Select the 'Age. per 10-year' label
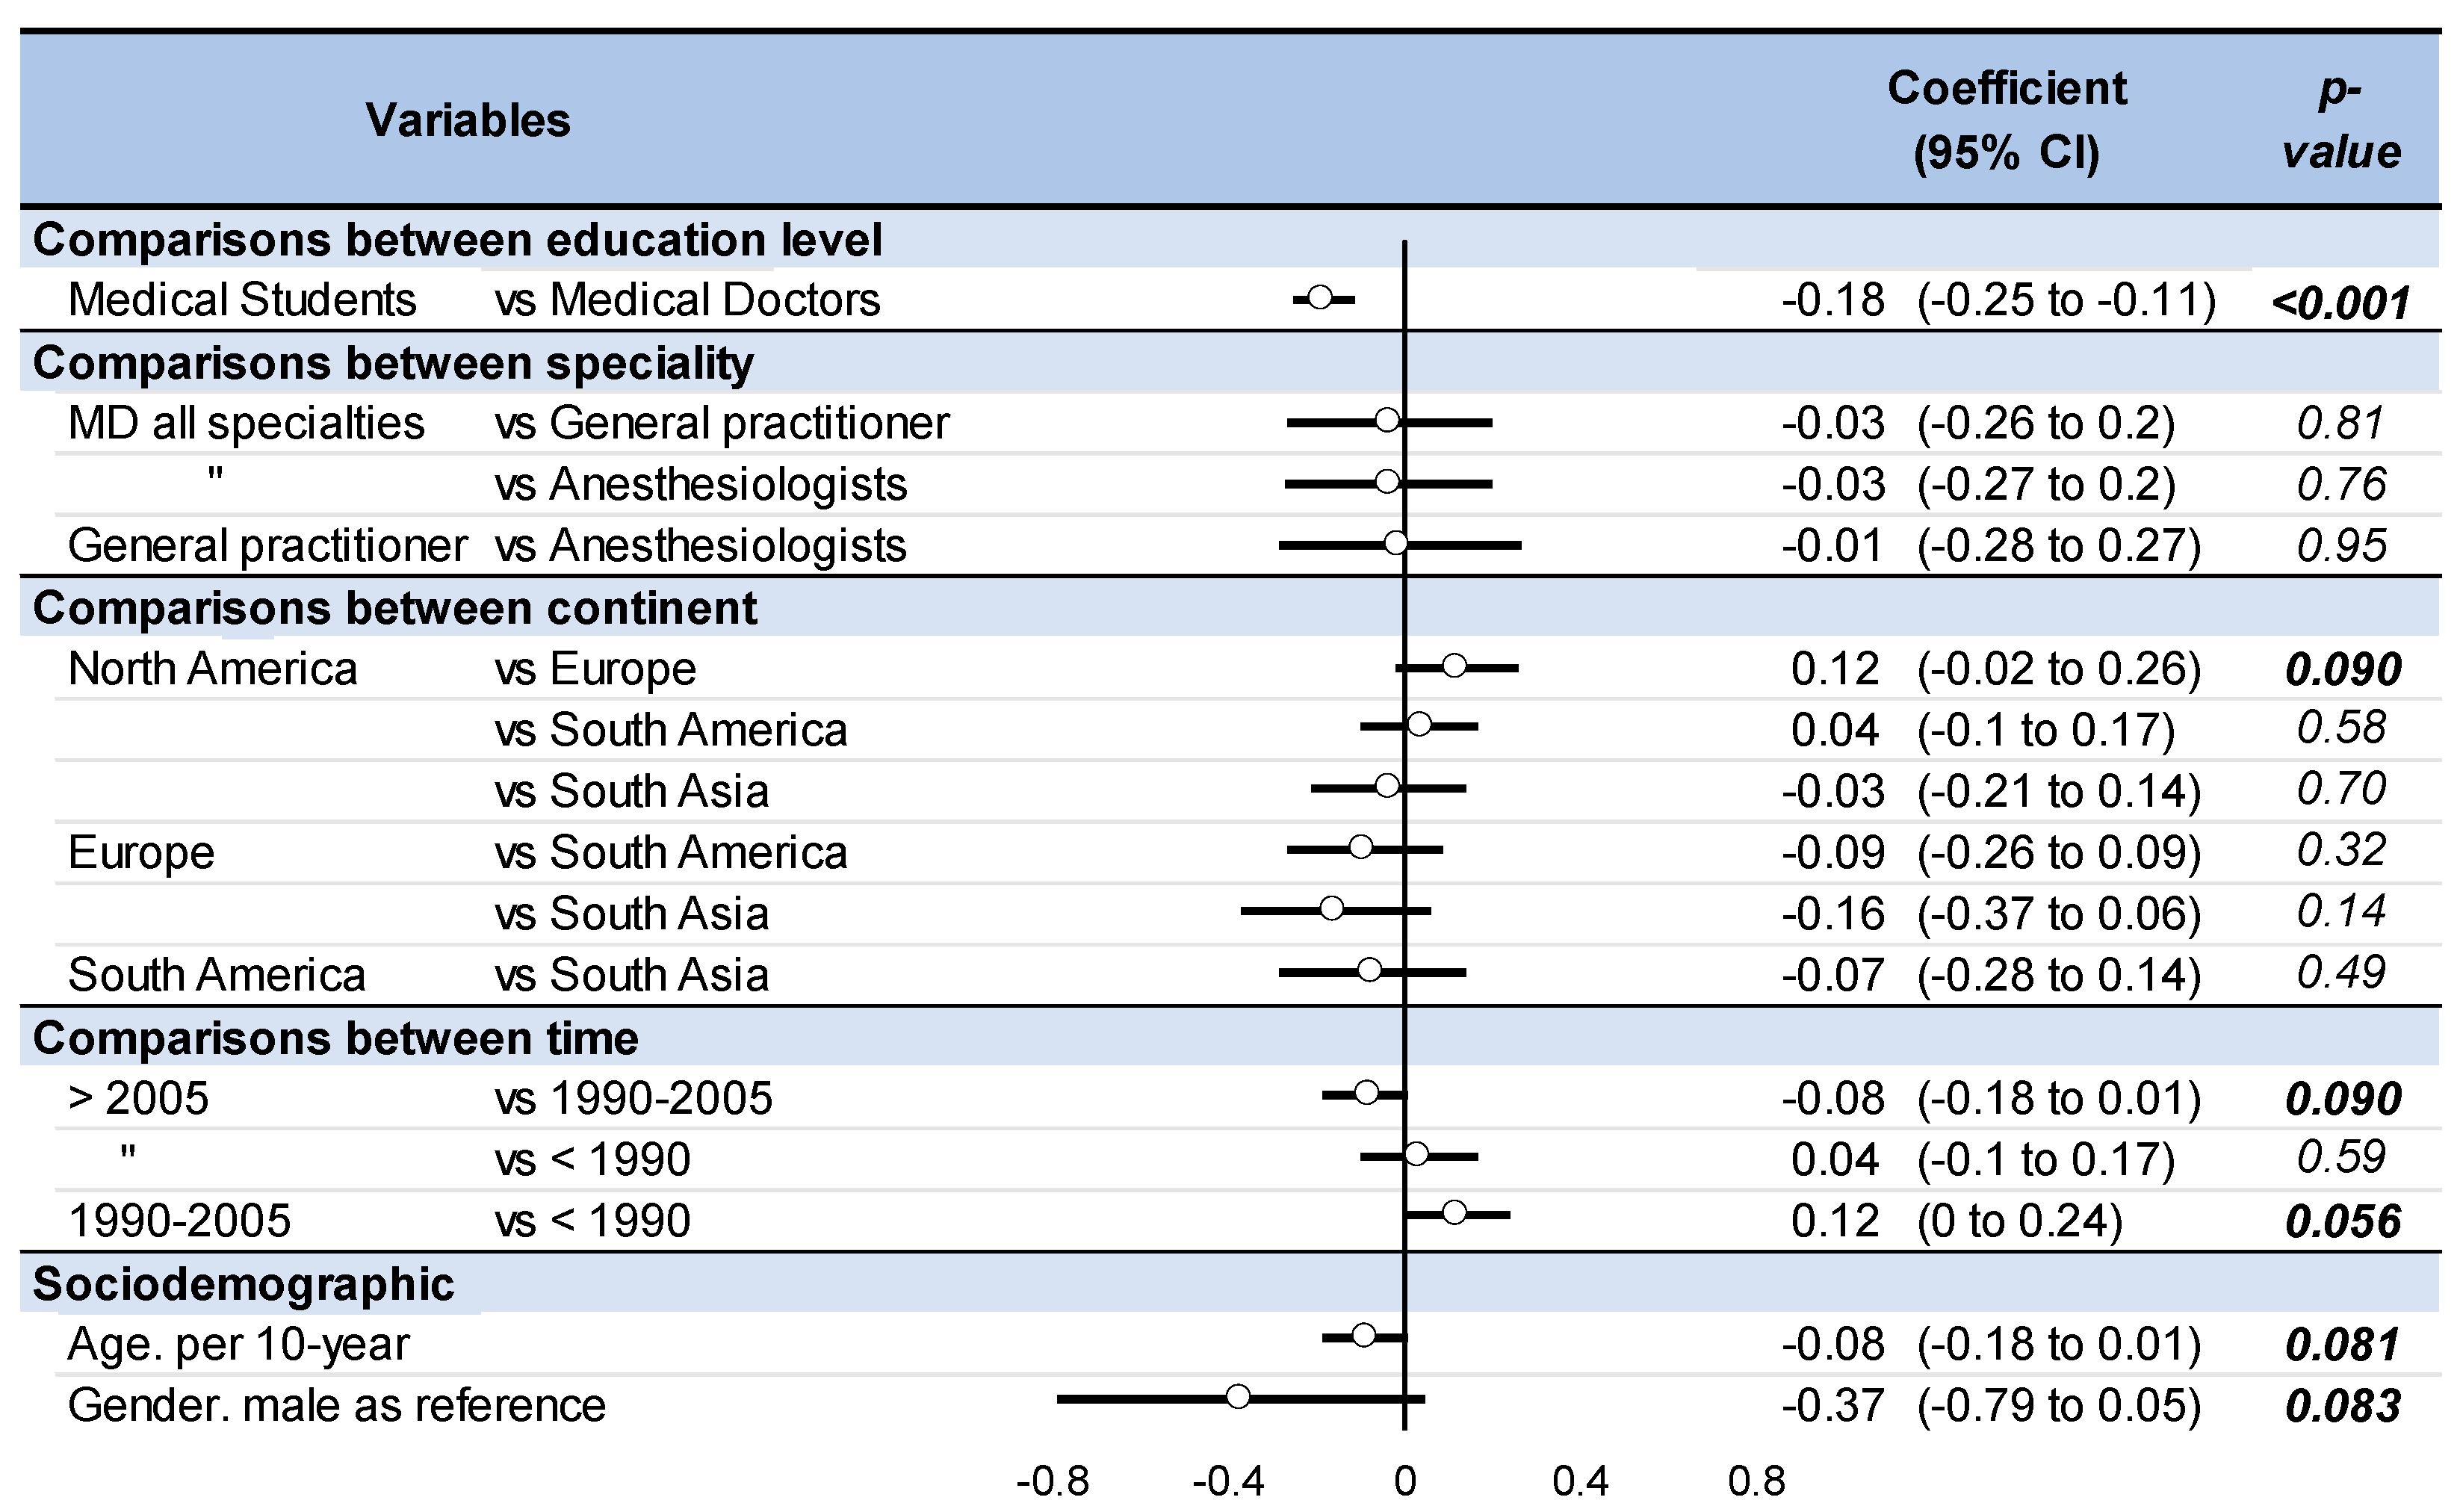2460x1512 pixels. 238,1345
